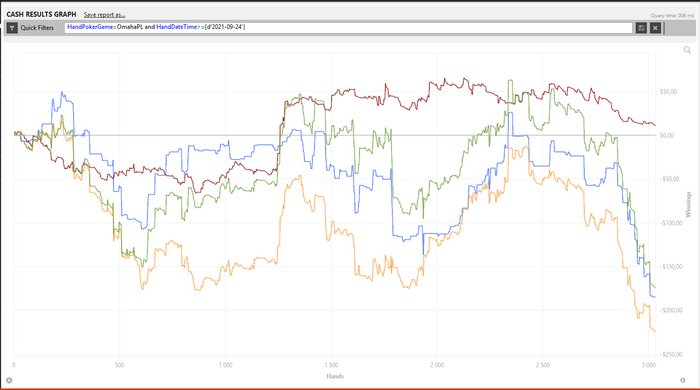Viewport: 700px width, 390px height.
Task: Click the '1 500' hands axis tick
Action: pos(331,365)
